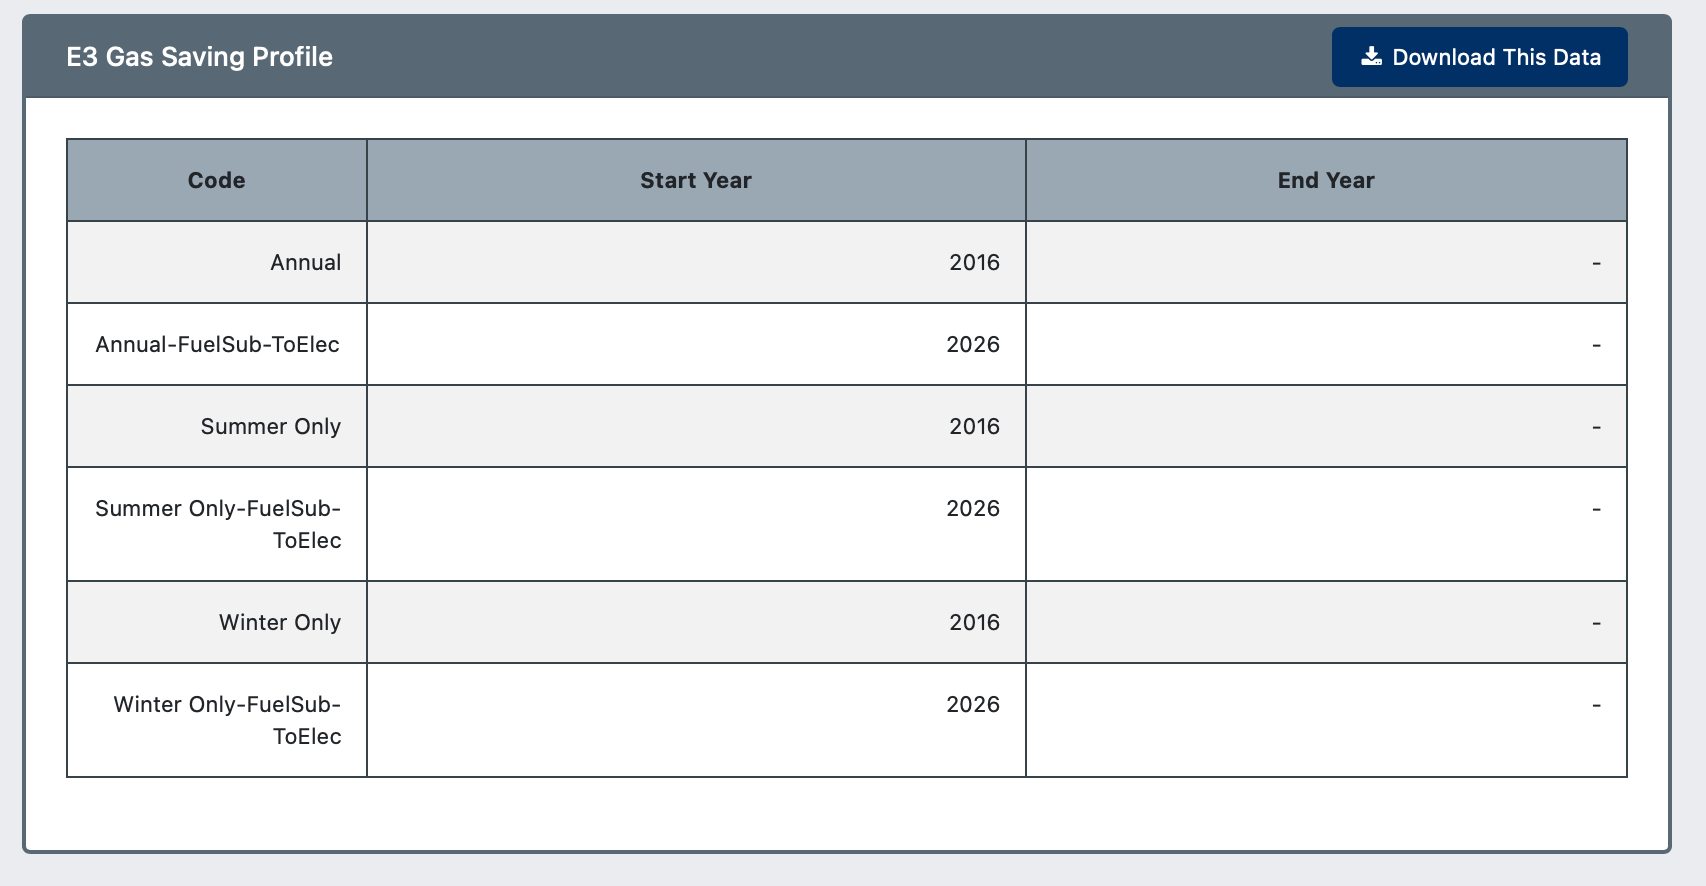The height and width of the screenshot is (886, 1706).
Task: Select the Annual-FuelSub-ToElec code cell
Action: tap(217, 344)
